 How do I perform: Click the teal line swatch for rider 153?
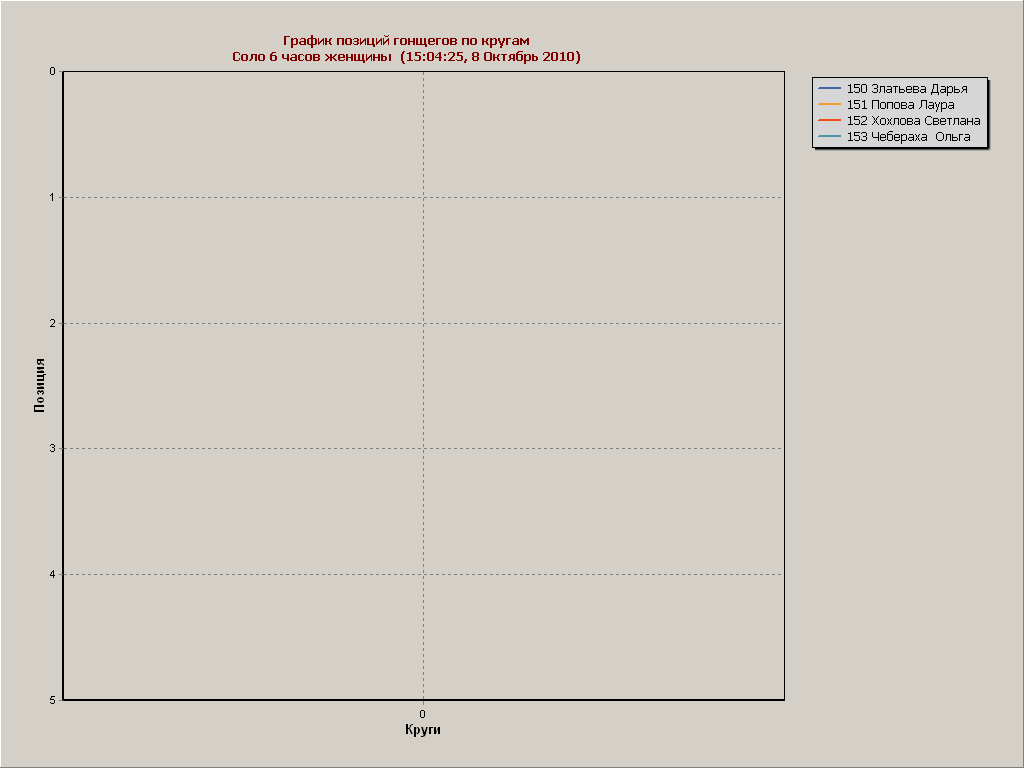point(830,137)
